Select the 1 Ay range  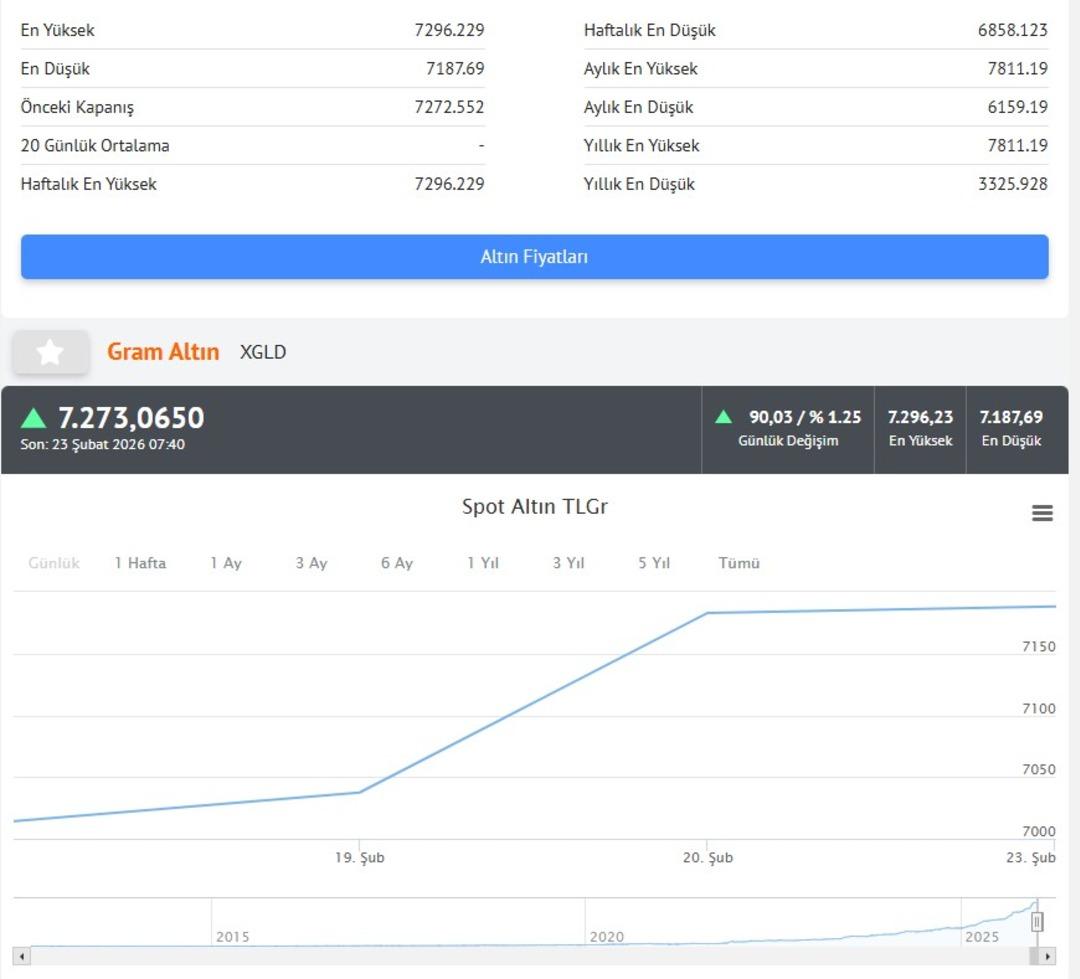pos(226,563)
